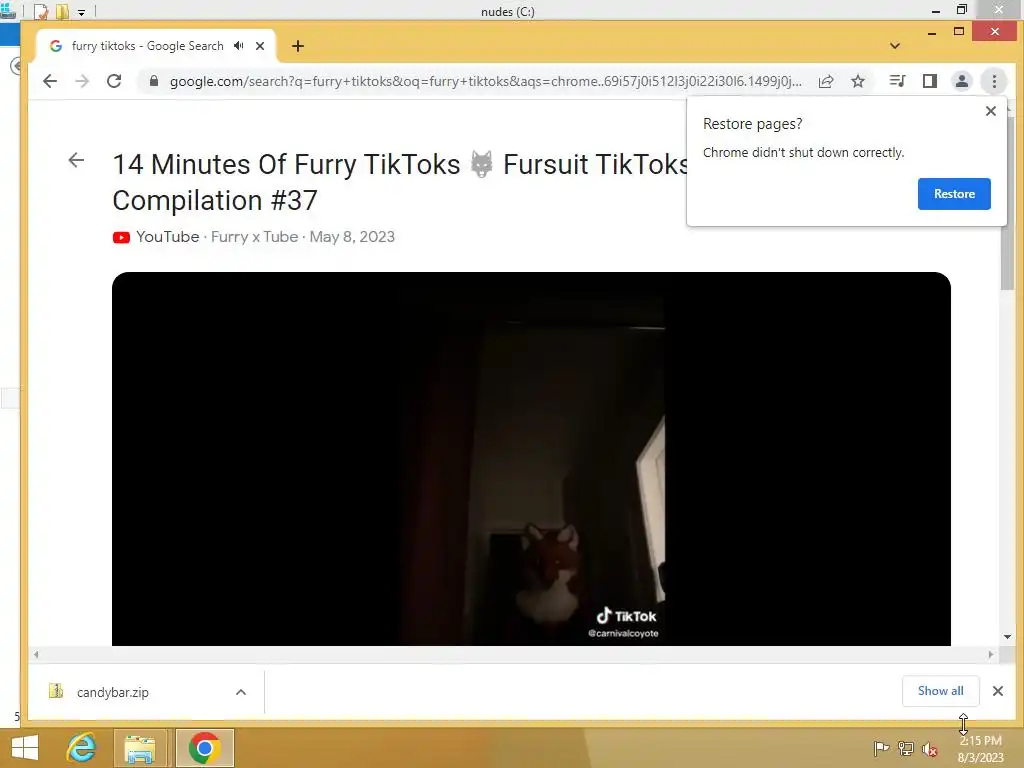The width and height of the screenshot is (1024, 768).
Task: Click the vertical scrollbar thumb
Action: tap(1007, 202)
